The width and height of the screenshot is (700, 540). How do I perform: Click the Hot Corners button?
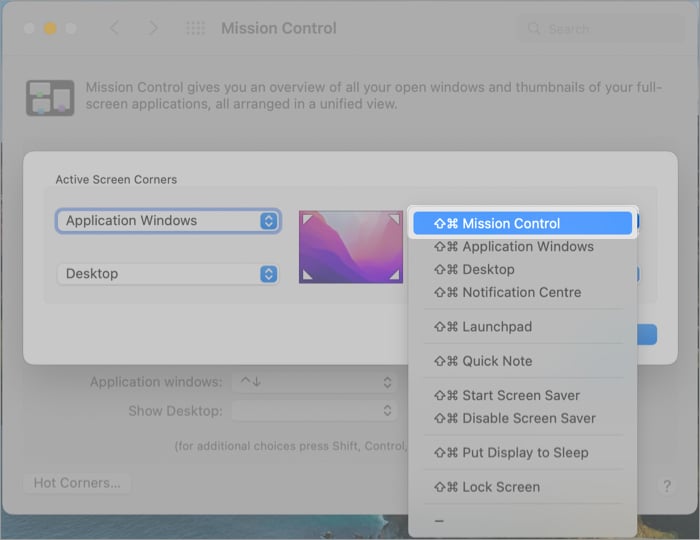pos(77,483)
